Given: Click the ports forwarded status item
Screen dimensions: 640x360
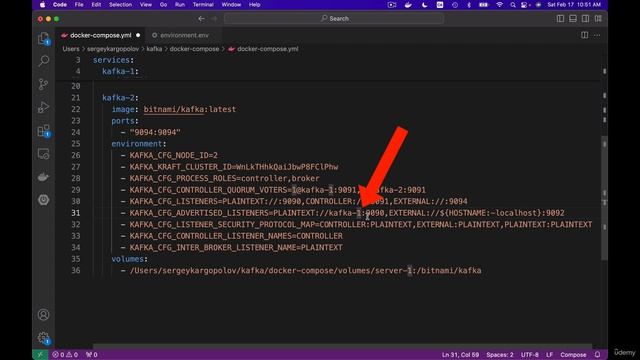Looking at the screenshot, I should pos(92,355).
